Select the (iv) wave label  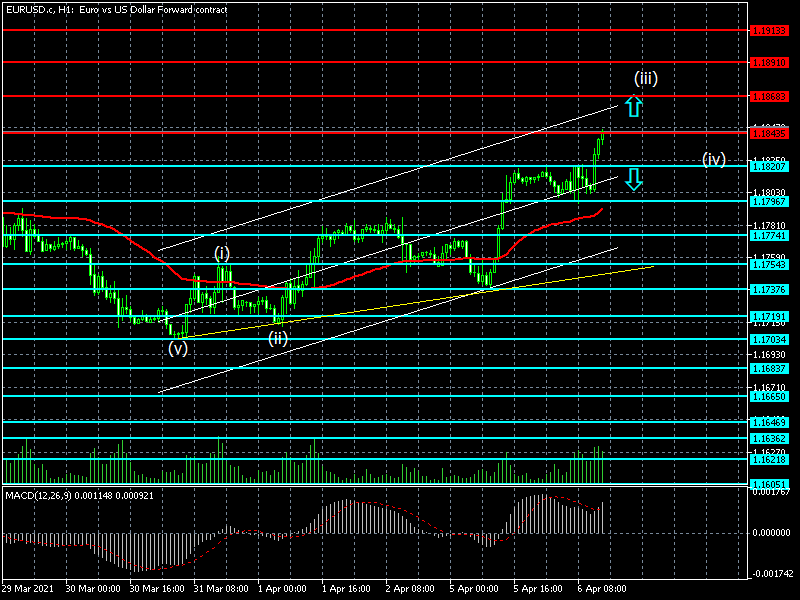tap(714, 159)
